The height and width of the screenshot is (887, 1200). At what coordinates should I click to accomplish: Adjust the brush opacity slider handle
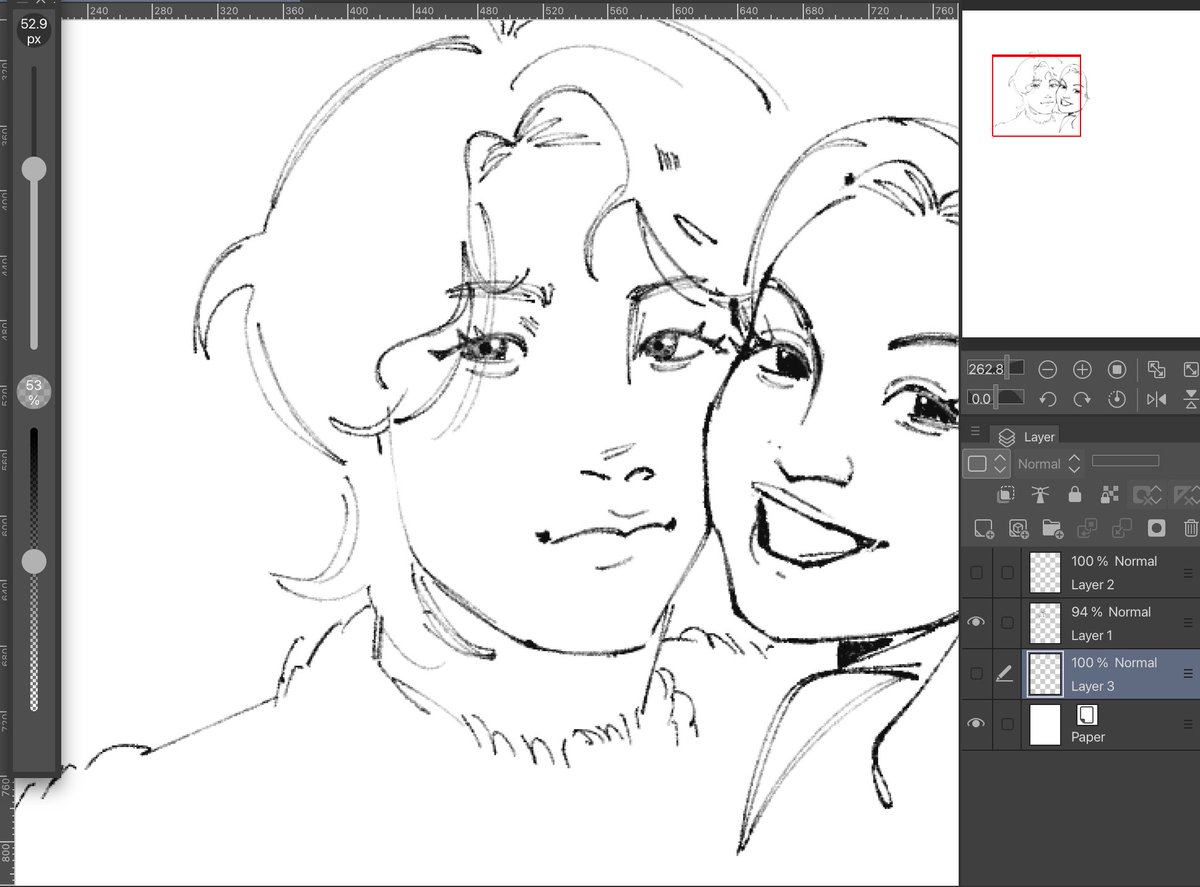pyautogui.click(x=34, y=561)
